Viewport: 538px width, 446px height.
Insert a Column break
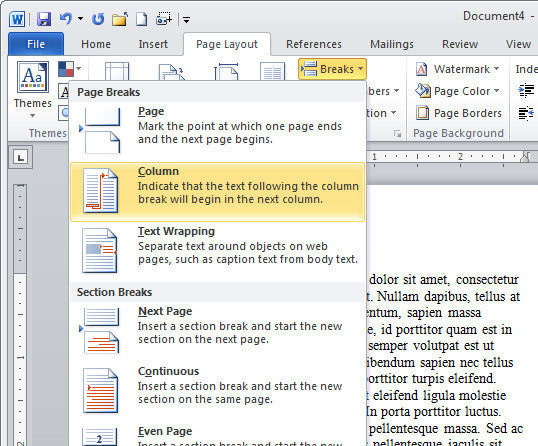218,192
